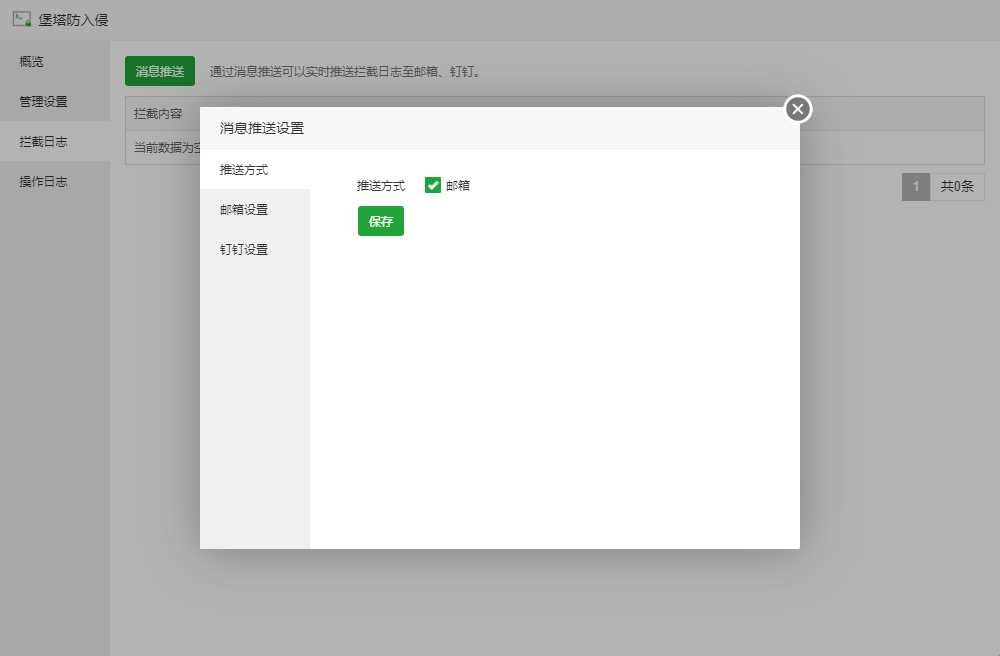Screen dimensions: 1000x656
Task: Open 操作日志 in the left sidebar
Action: 43,182
